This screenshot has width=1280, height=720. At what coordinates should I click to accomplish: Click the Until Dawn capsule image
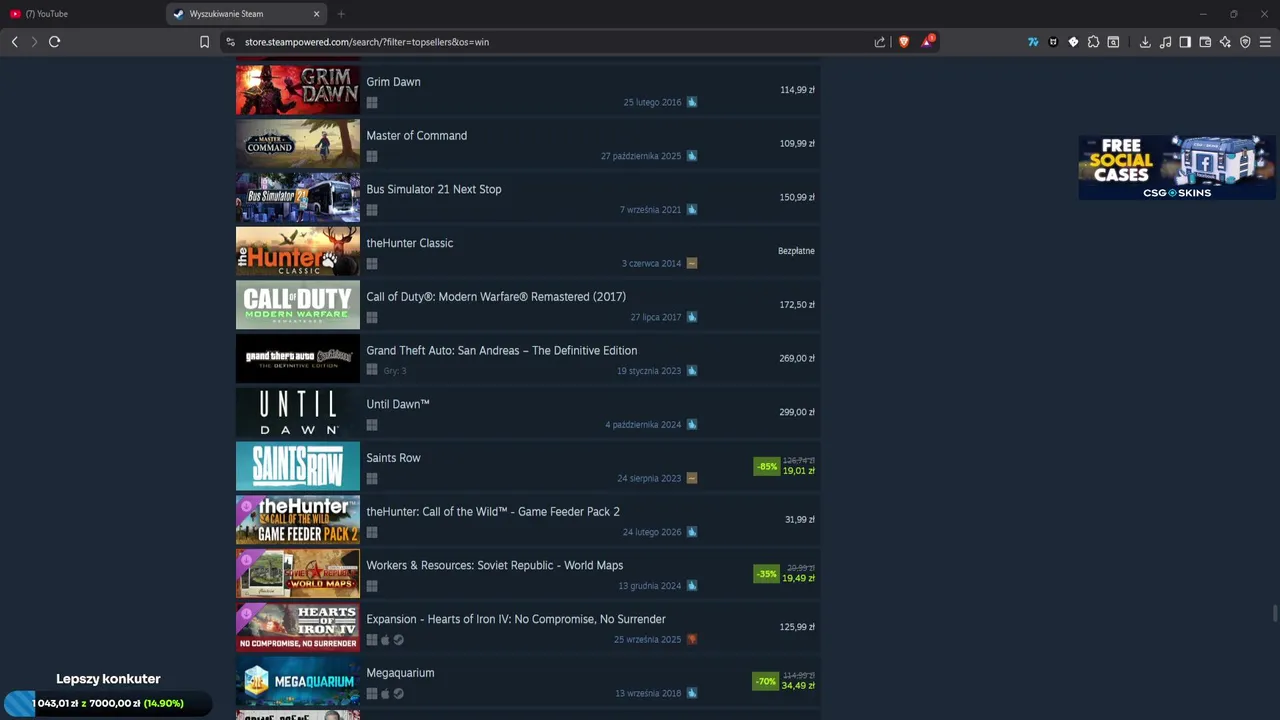point(298,412)
